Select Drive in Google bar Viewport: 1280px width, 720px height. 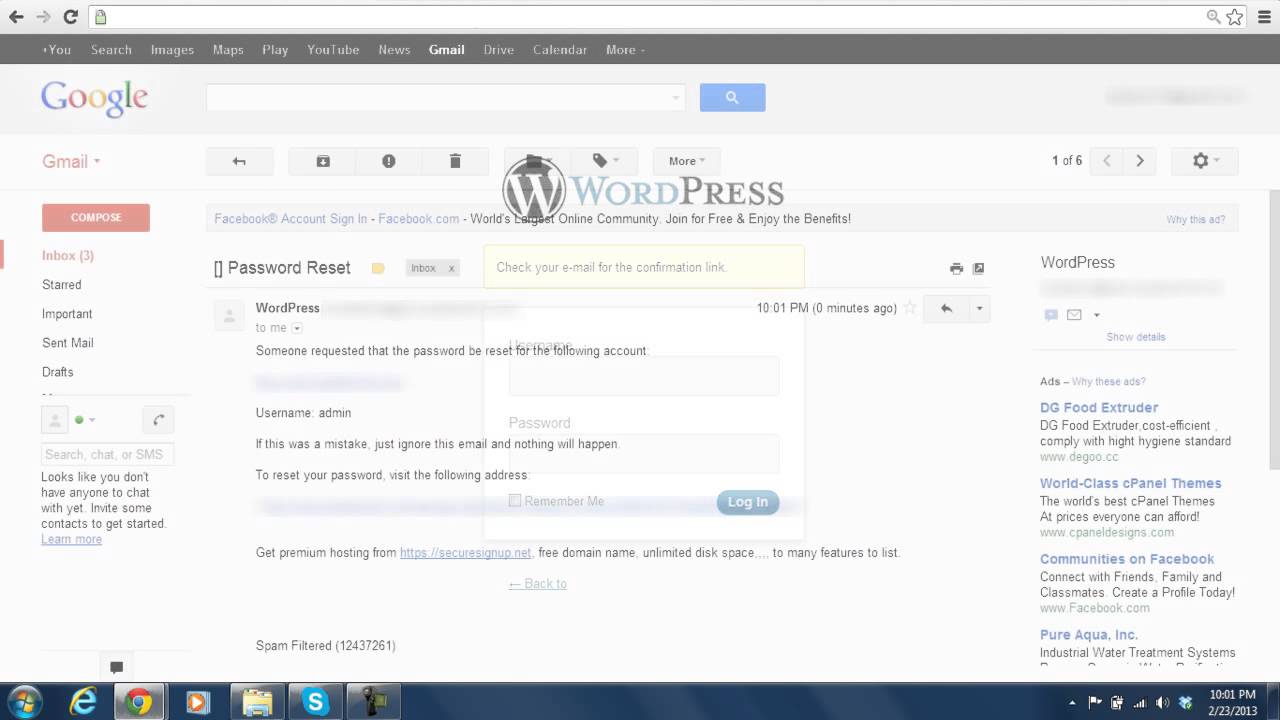[x=499, y=50]
